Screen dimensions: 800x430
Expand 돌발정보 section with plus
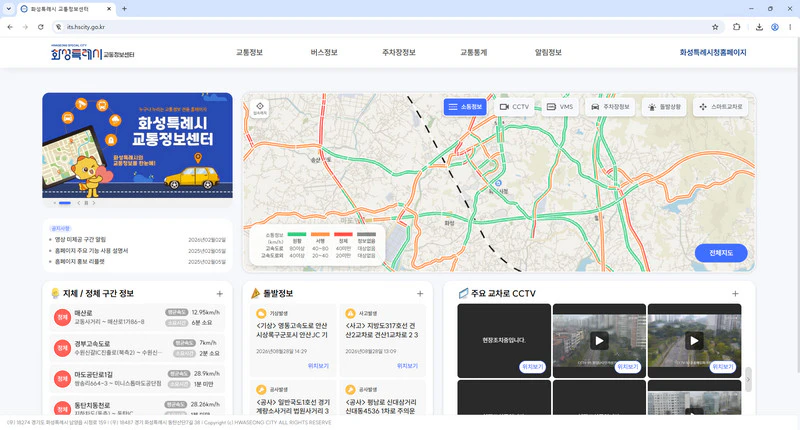[x=420, y=294]
